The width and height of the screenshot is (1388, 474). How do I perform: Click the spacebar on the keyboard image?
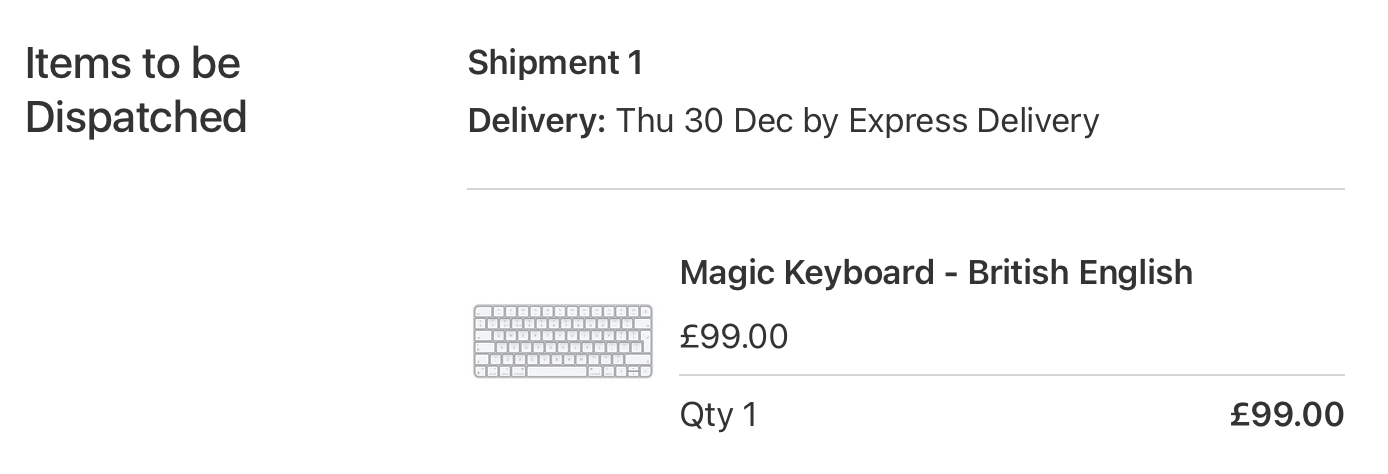coord(557,370)
